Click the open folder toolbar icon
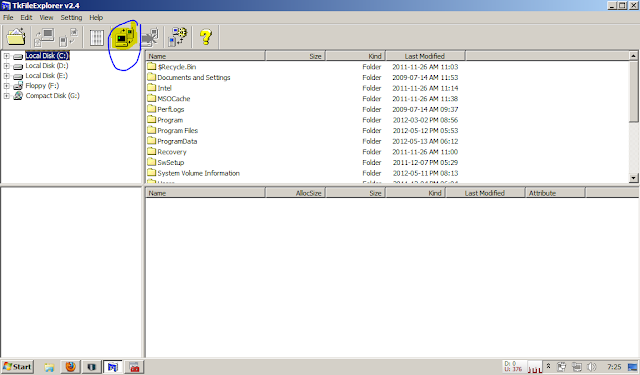640x375 pixels. click(x=16, y=37)
